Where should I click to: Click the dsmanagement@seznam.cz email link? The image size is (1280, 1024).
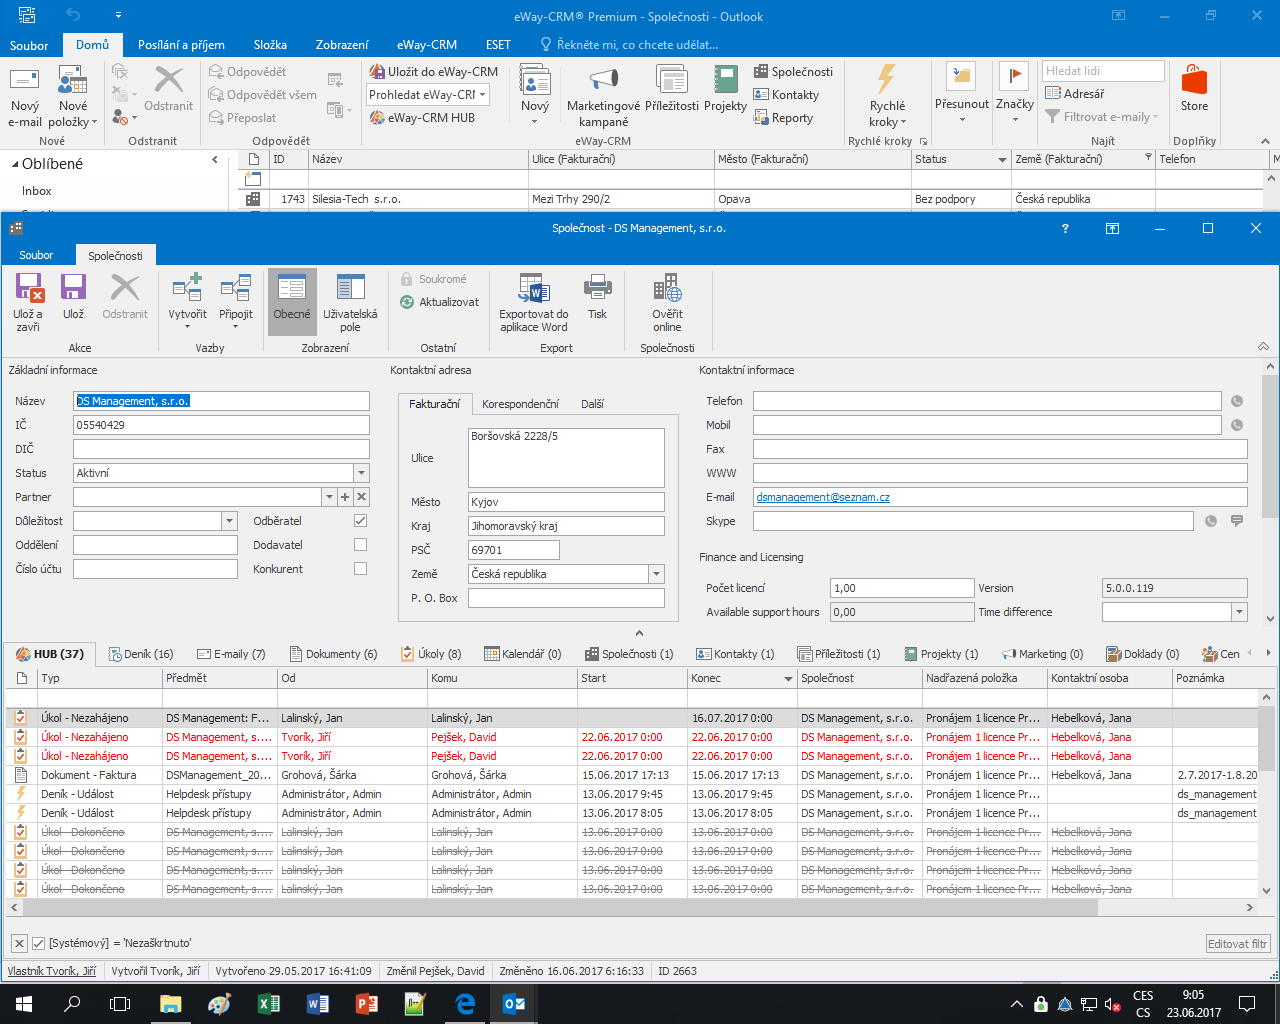coord(823,497)
